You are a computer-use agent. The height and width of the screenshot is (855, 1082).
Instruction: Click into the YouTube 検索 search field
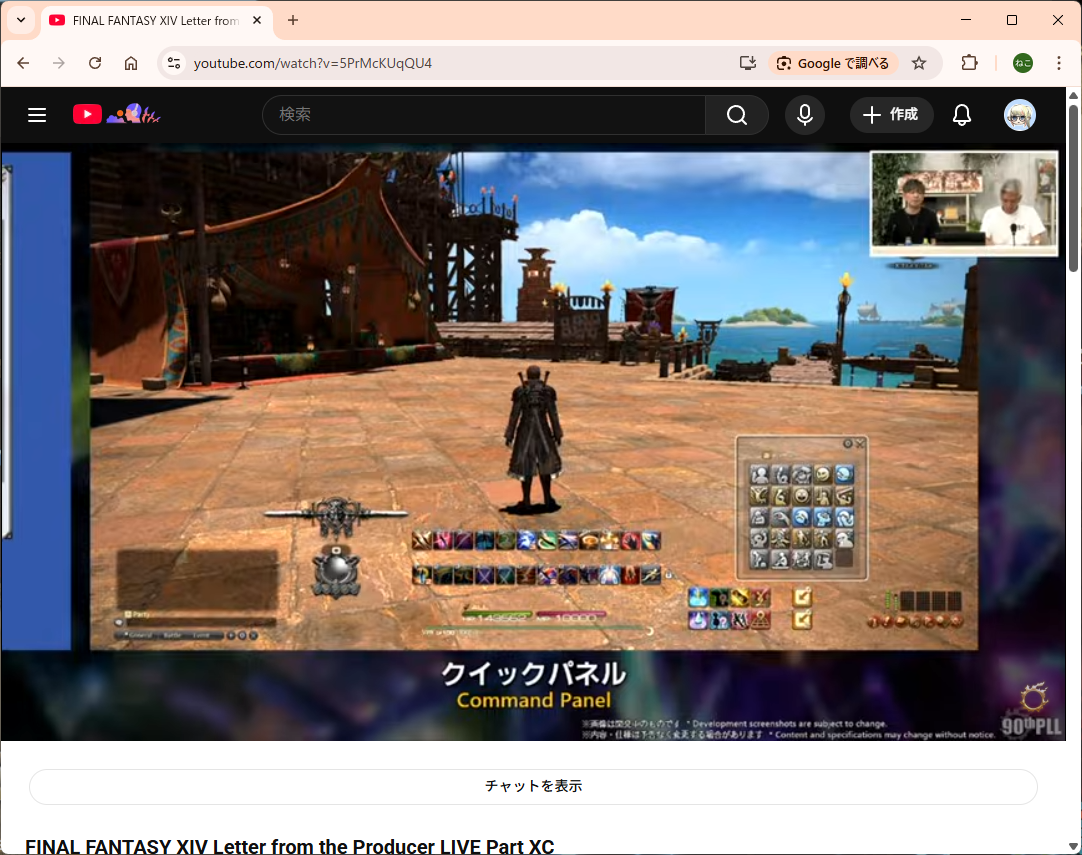click(485, 115)
